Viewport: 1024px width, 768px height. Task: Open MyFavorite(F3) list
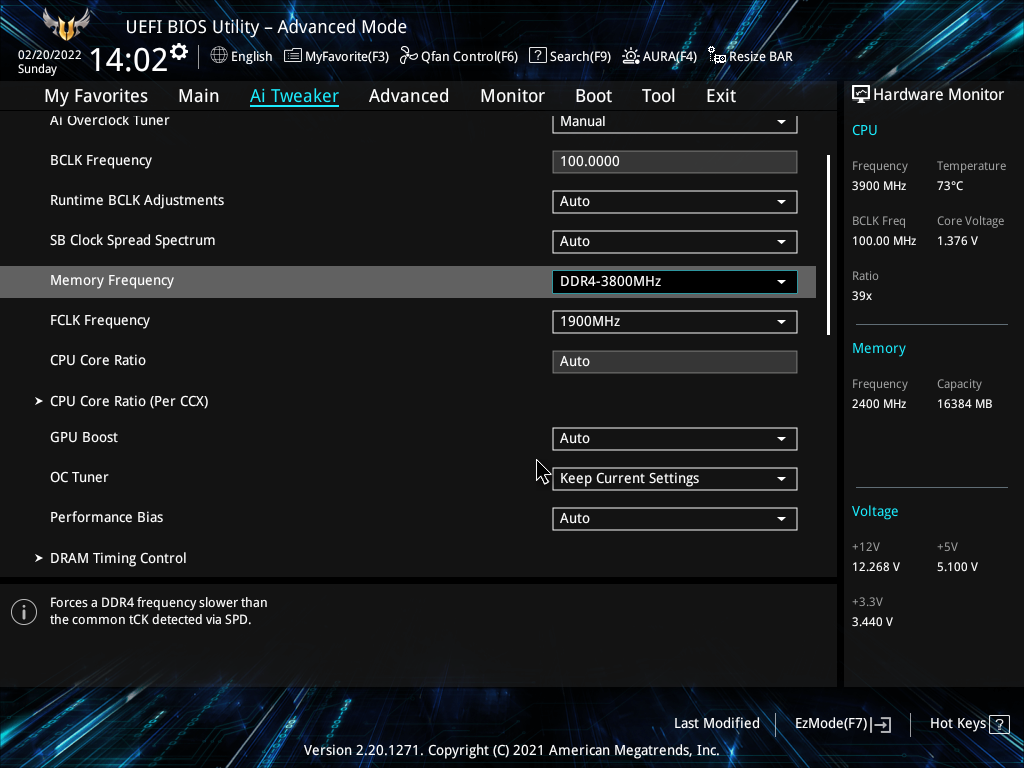point(336,56)
